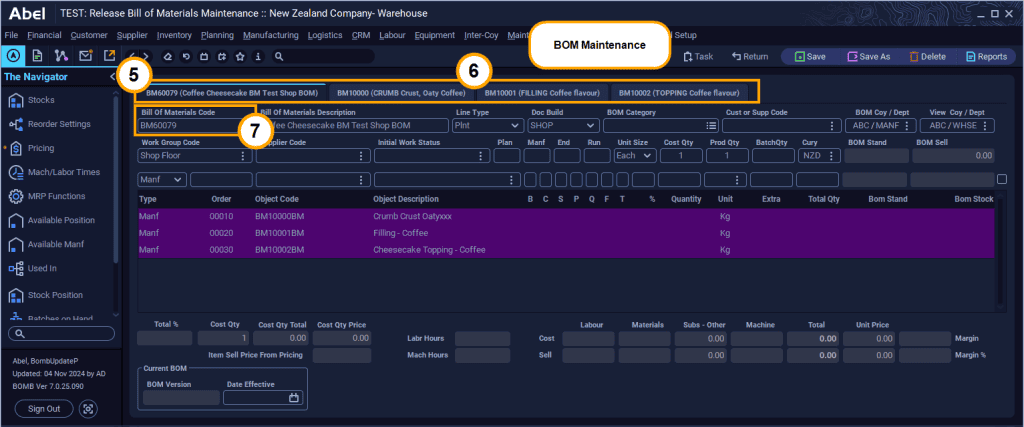Click the Used In hierarchy icon
Viewport: 1024px width, 427px height.
(x=16, y=269)
